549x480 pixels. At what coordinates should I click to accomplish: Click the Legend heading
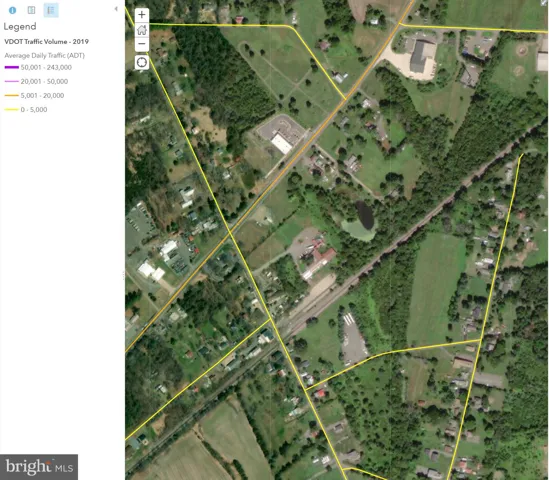(x=20, y=27)
